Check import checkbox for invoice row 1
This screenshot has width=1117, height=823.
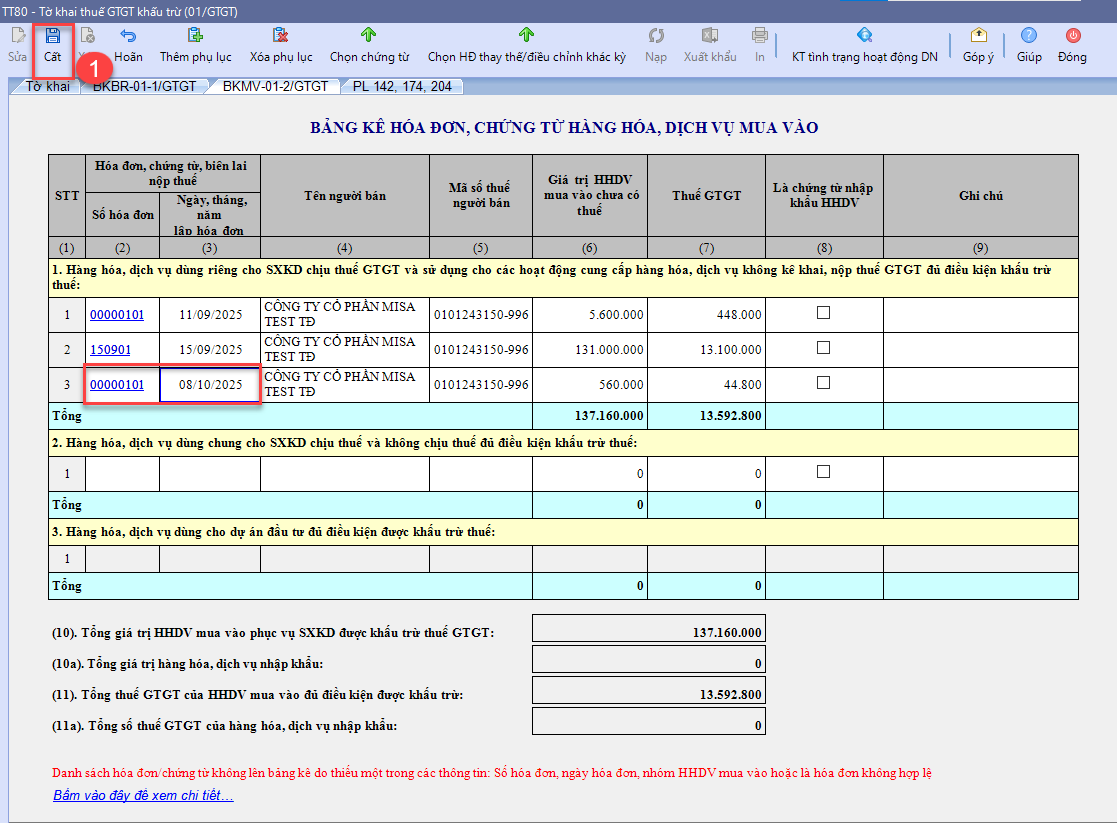[x=824, y=313]
